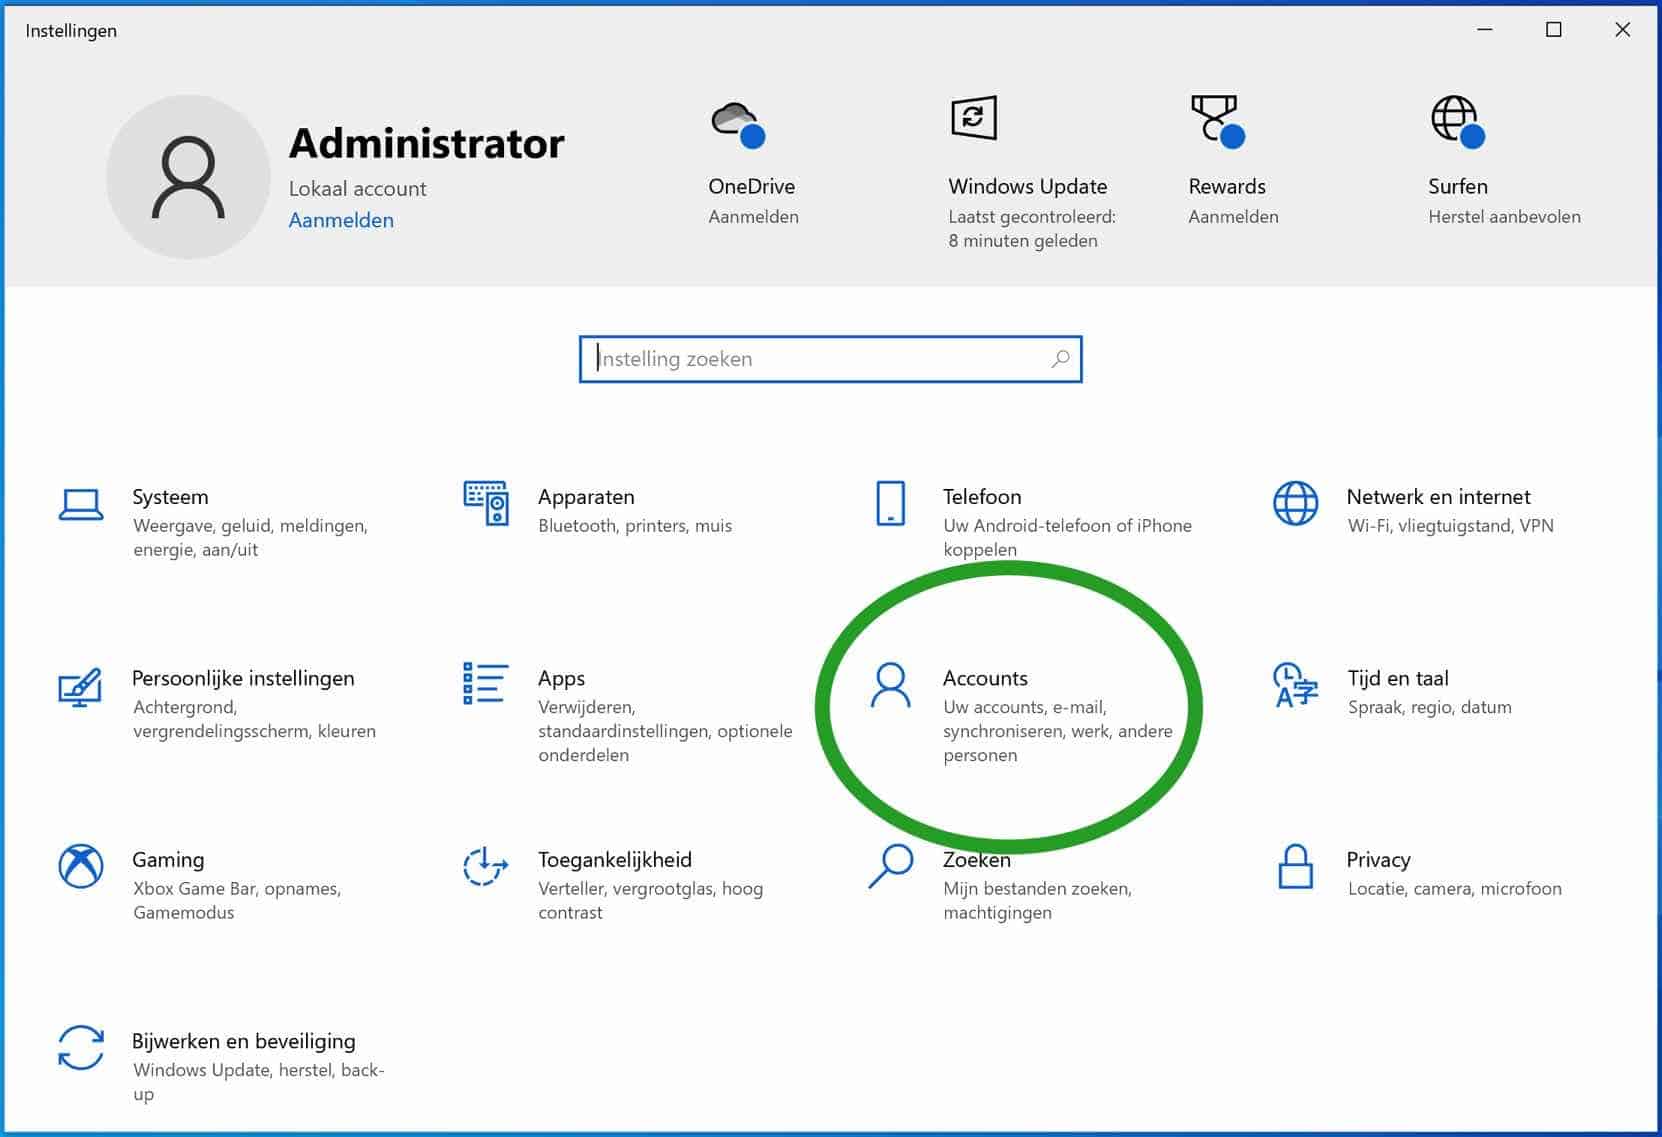Image resolution: width=1662 pixels, height=1137 pixels.
Task: Open the Apps list icon
Action: click(486, 684)
